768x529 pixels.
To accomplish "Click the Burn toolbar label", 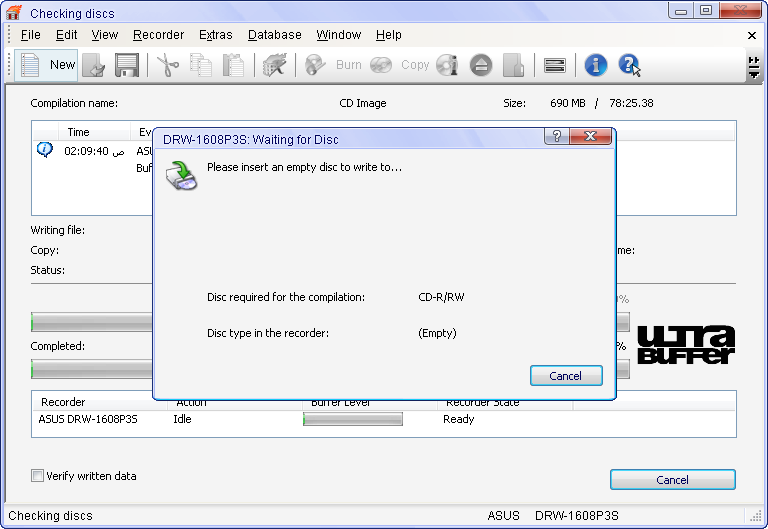I will tap(349, 65).
